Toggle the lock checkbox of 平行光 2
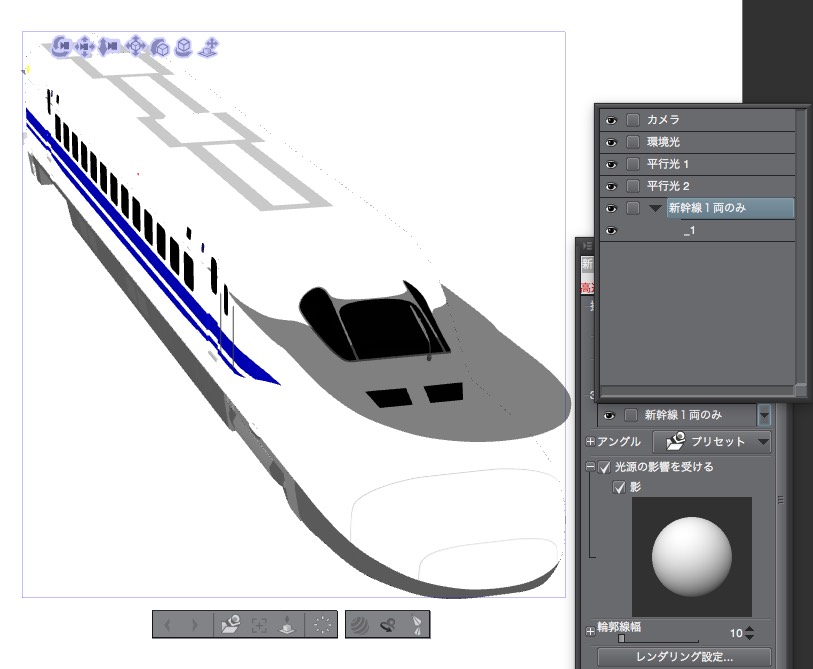Viewport: 813px width, 669px height. coord(633,186)
